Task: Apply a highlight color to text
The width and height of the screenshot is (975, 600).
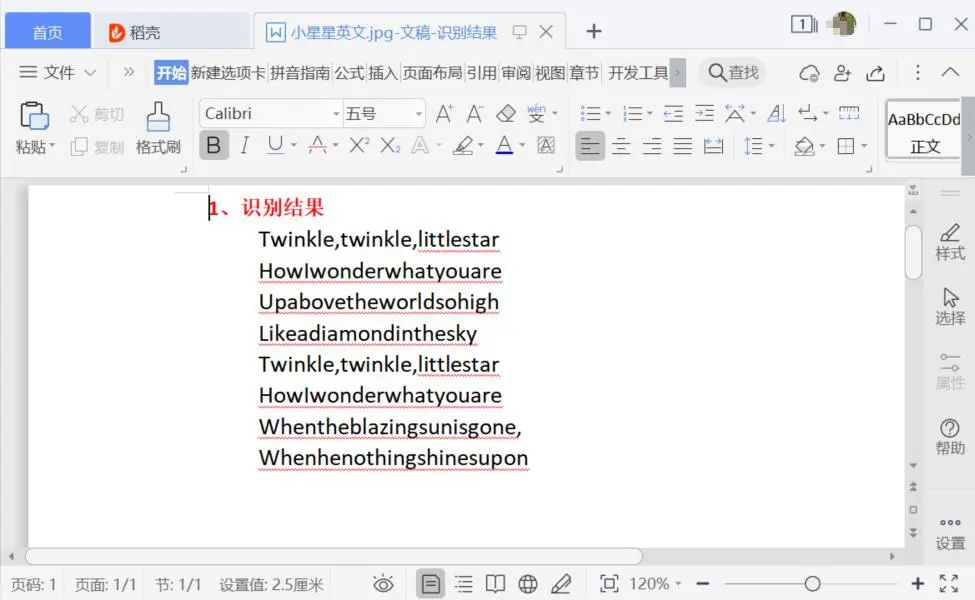Action: 463,146
